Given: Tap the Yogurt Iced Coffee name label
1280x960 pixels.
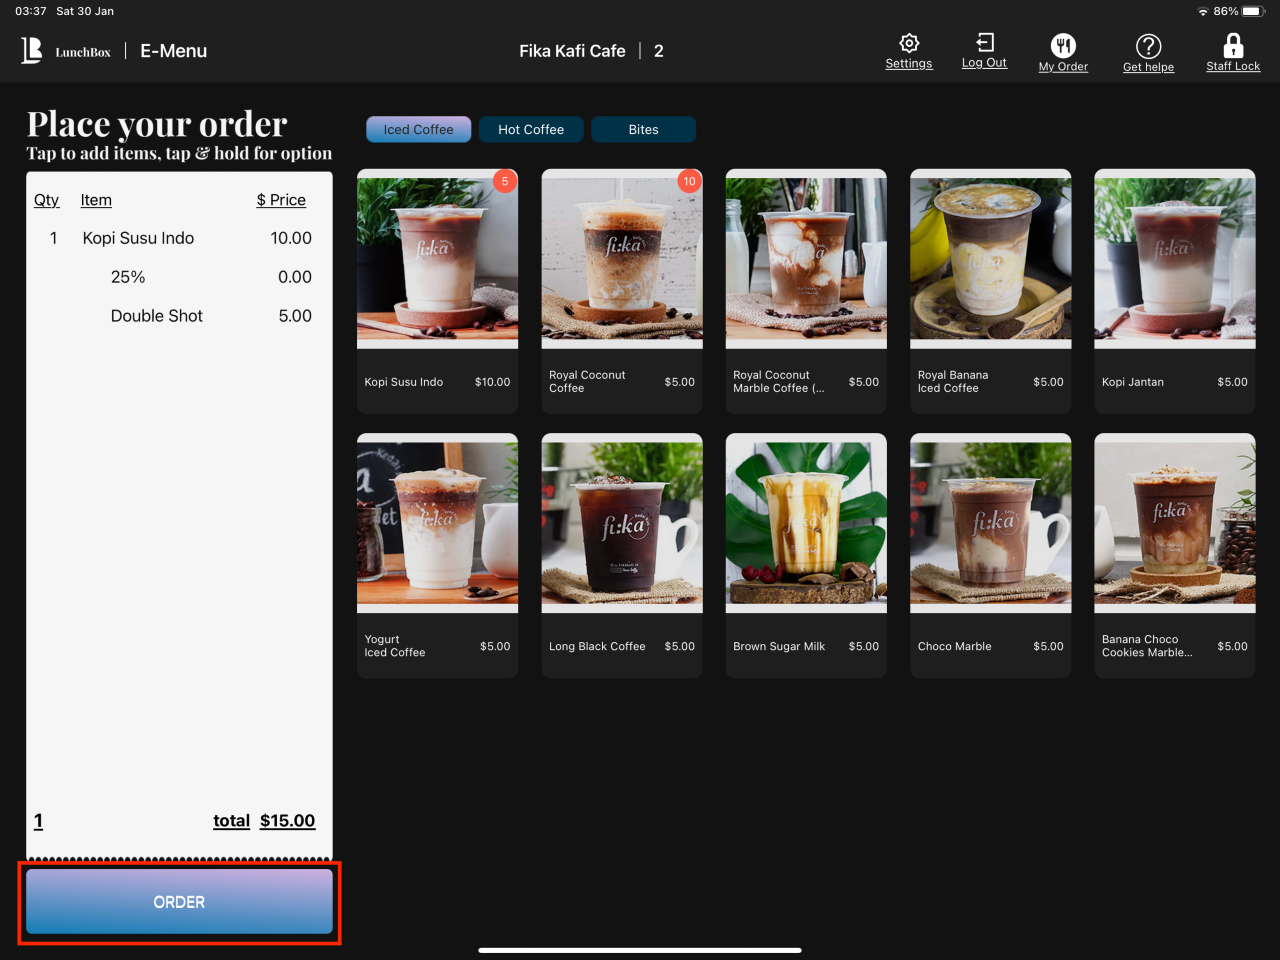Looking at the screenshot, I should pyautogui.click(x=395, y=646).
